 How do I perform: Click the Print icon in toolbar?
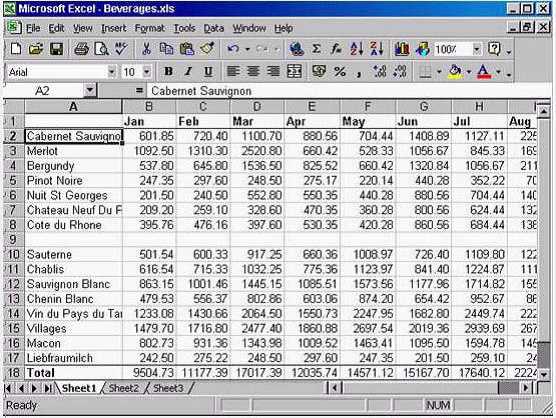tap(81, 49)
